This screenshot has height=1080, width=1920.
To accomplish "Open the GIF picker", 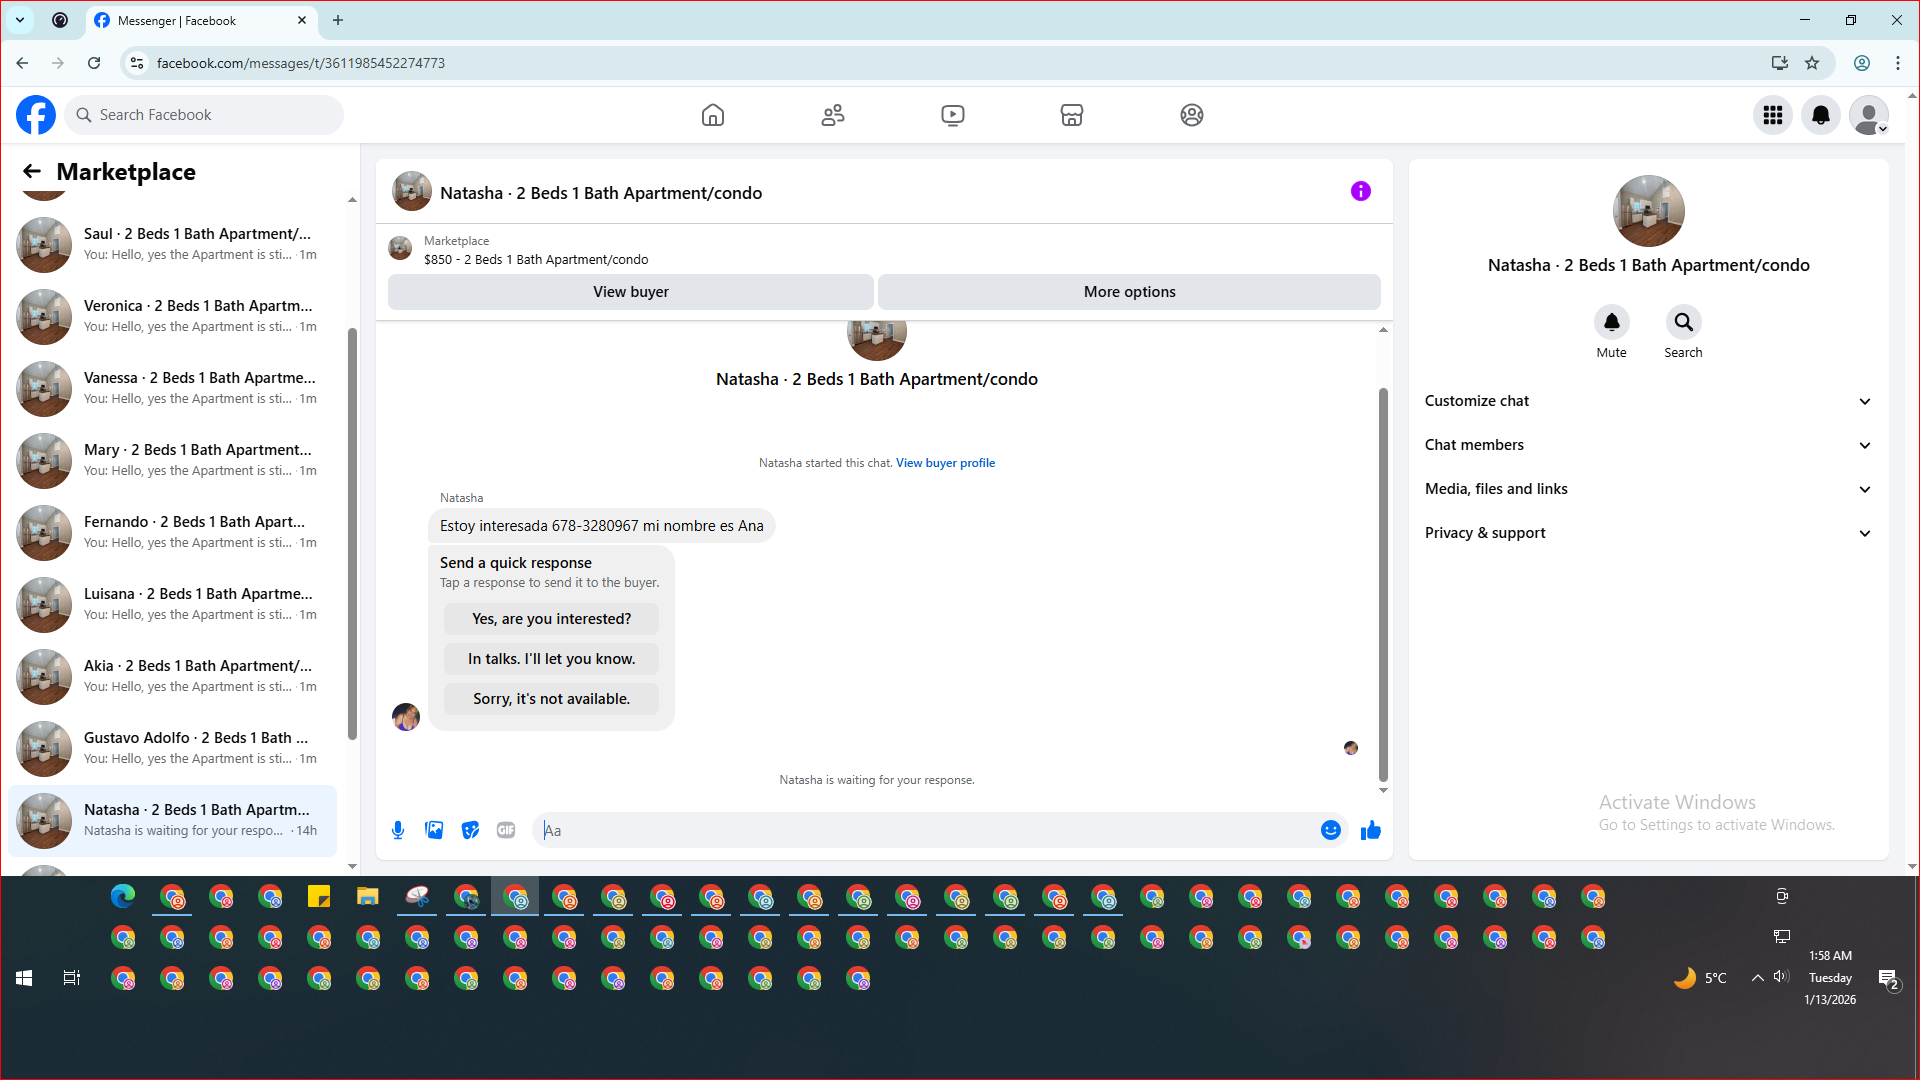I will 506,830.
